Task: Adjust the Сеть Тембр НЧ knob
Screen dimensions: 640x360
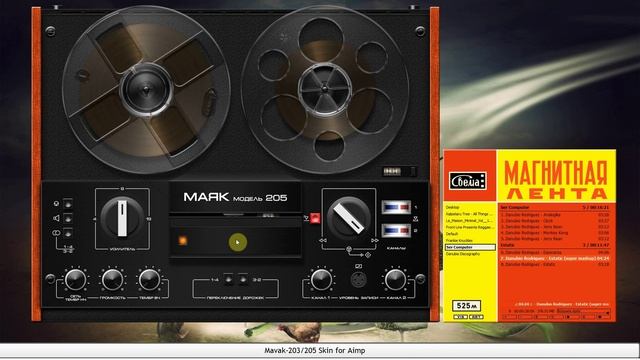Action: (x=76, y=280)
